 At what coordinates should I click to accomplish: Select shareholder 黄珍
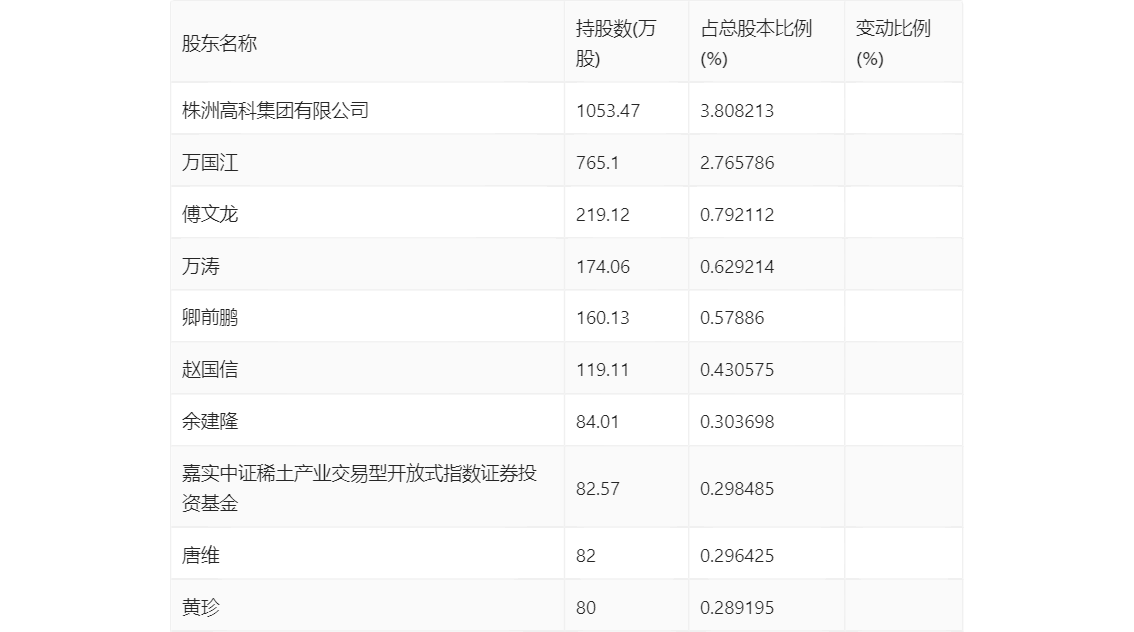tap(200, 608)
